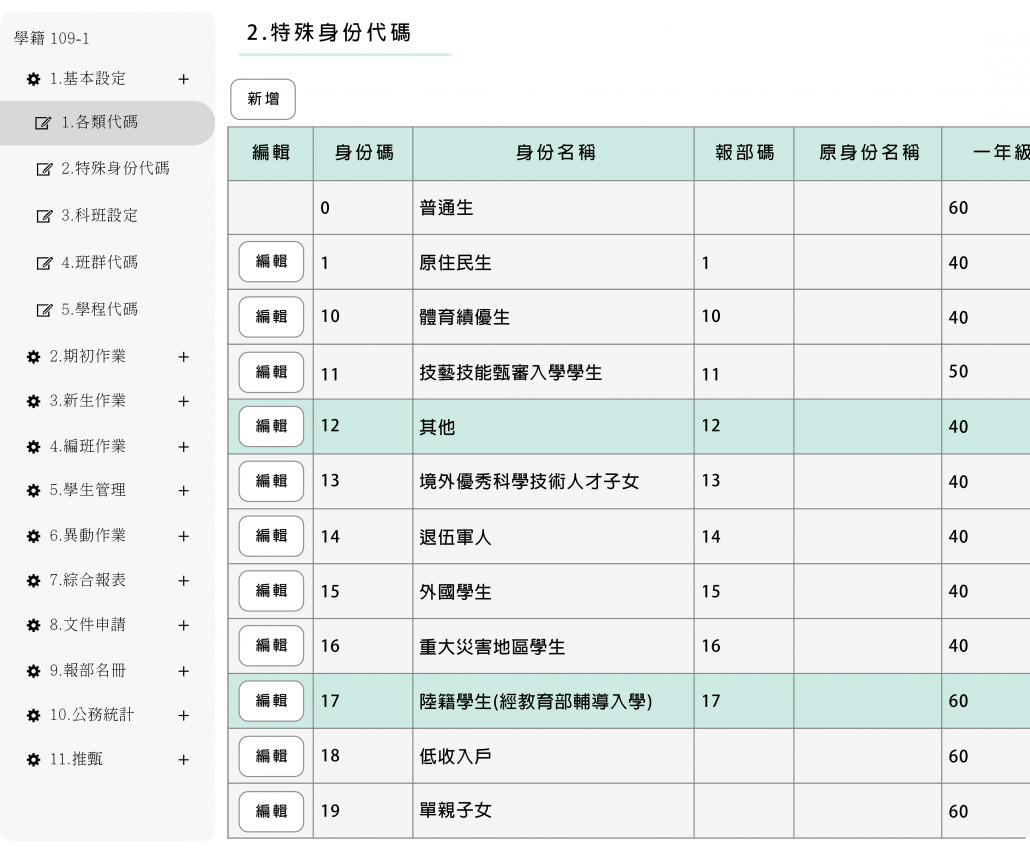Click gear icon beside 5.學生管理
The height and width of the screenshot is (853, 1030).
34,491
